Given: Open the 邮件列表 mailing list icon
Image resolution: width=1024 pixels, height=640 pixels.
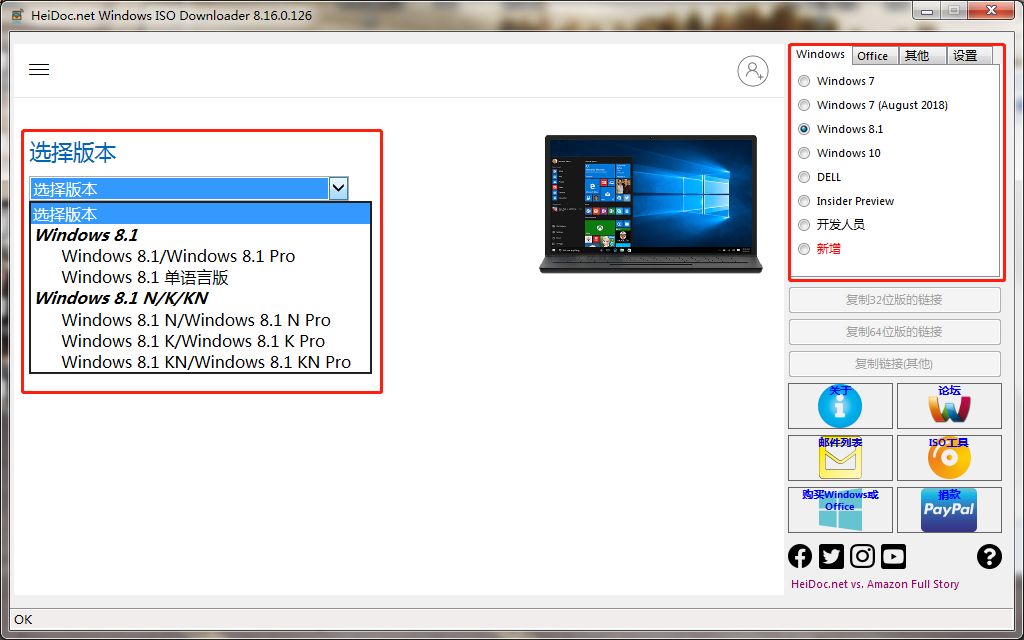Looking at the screenshot, I should coord(840,458).
